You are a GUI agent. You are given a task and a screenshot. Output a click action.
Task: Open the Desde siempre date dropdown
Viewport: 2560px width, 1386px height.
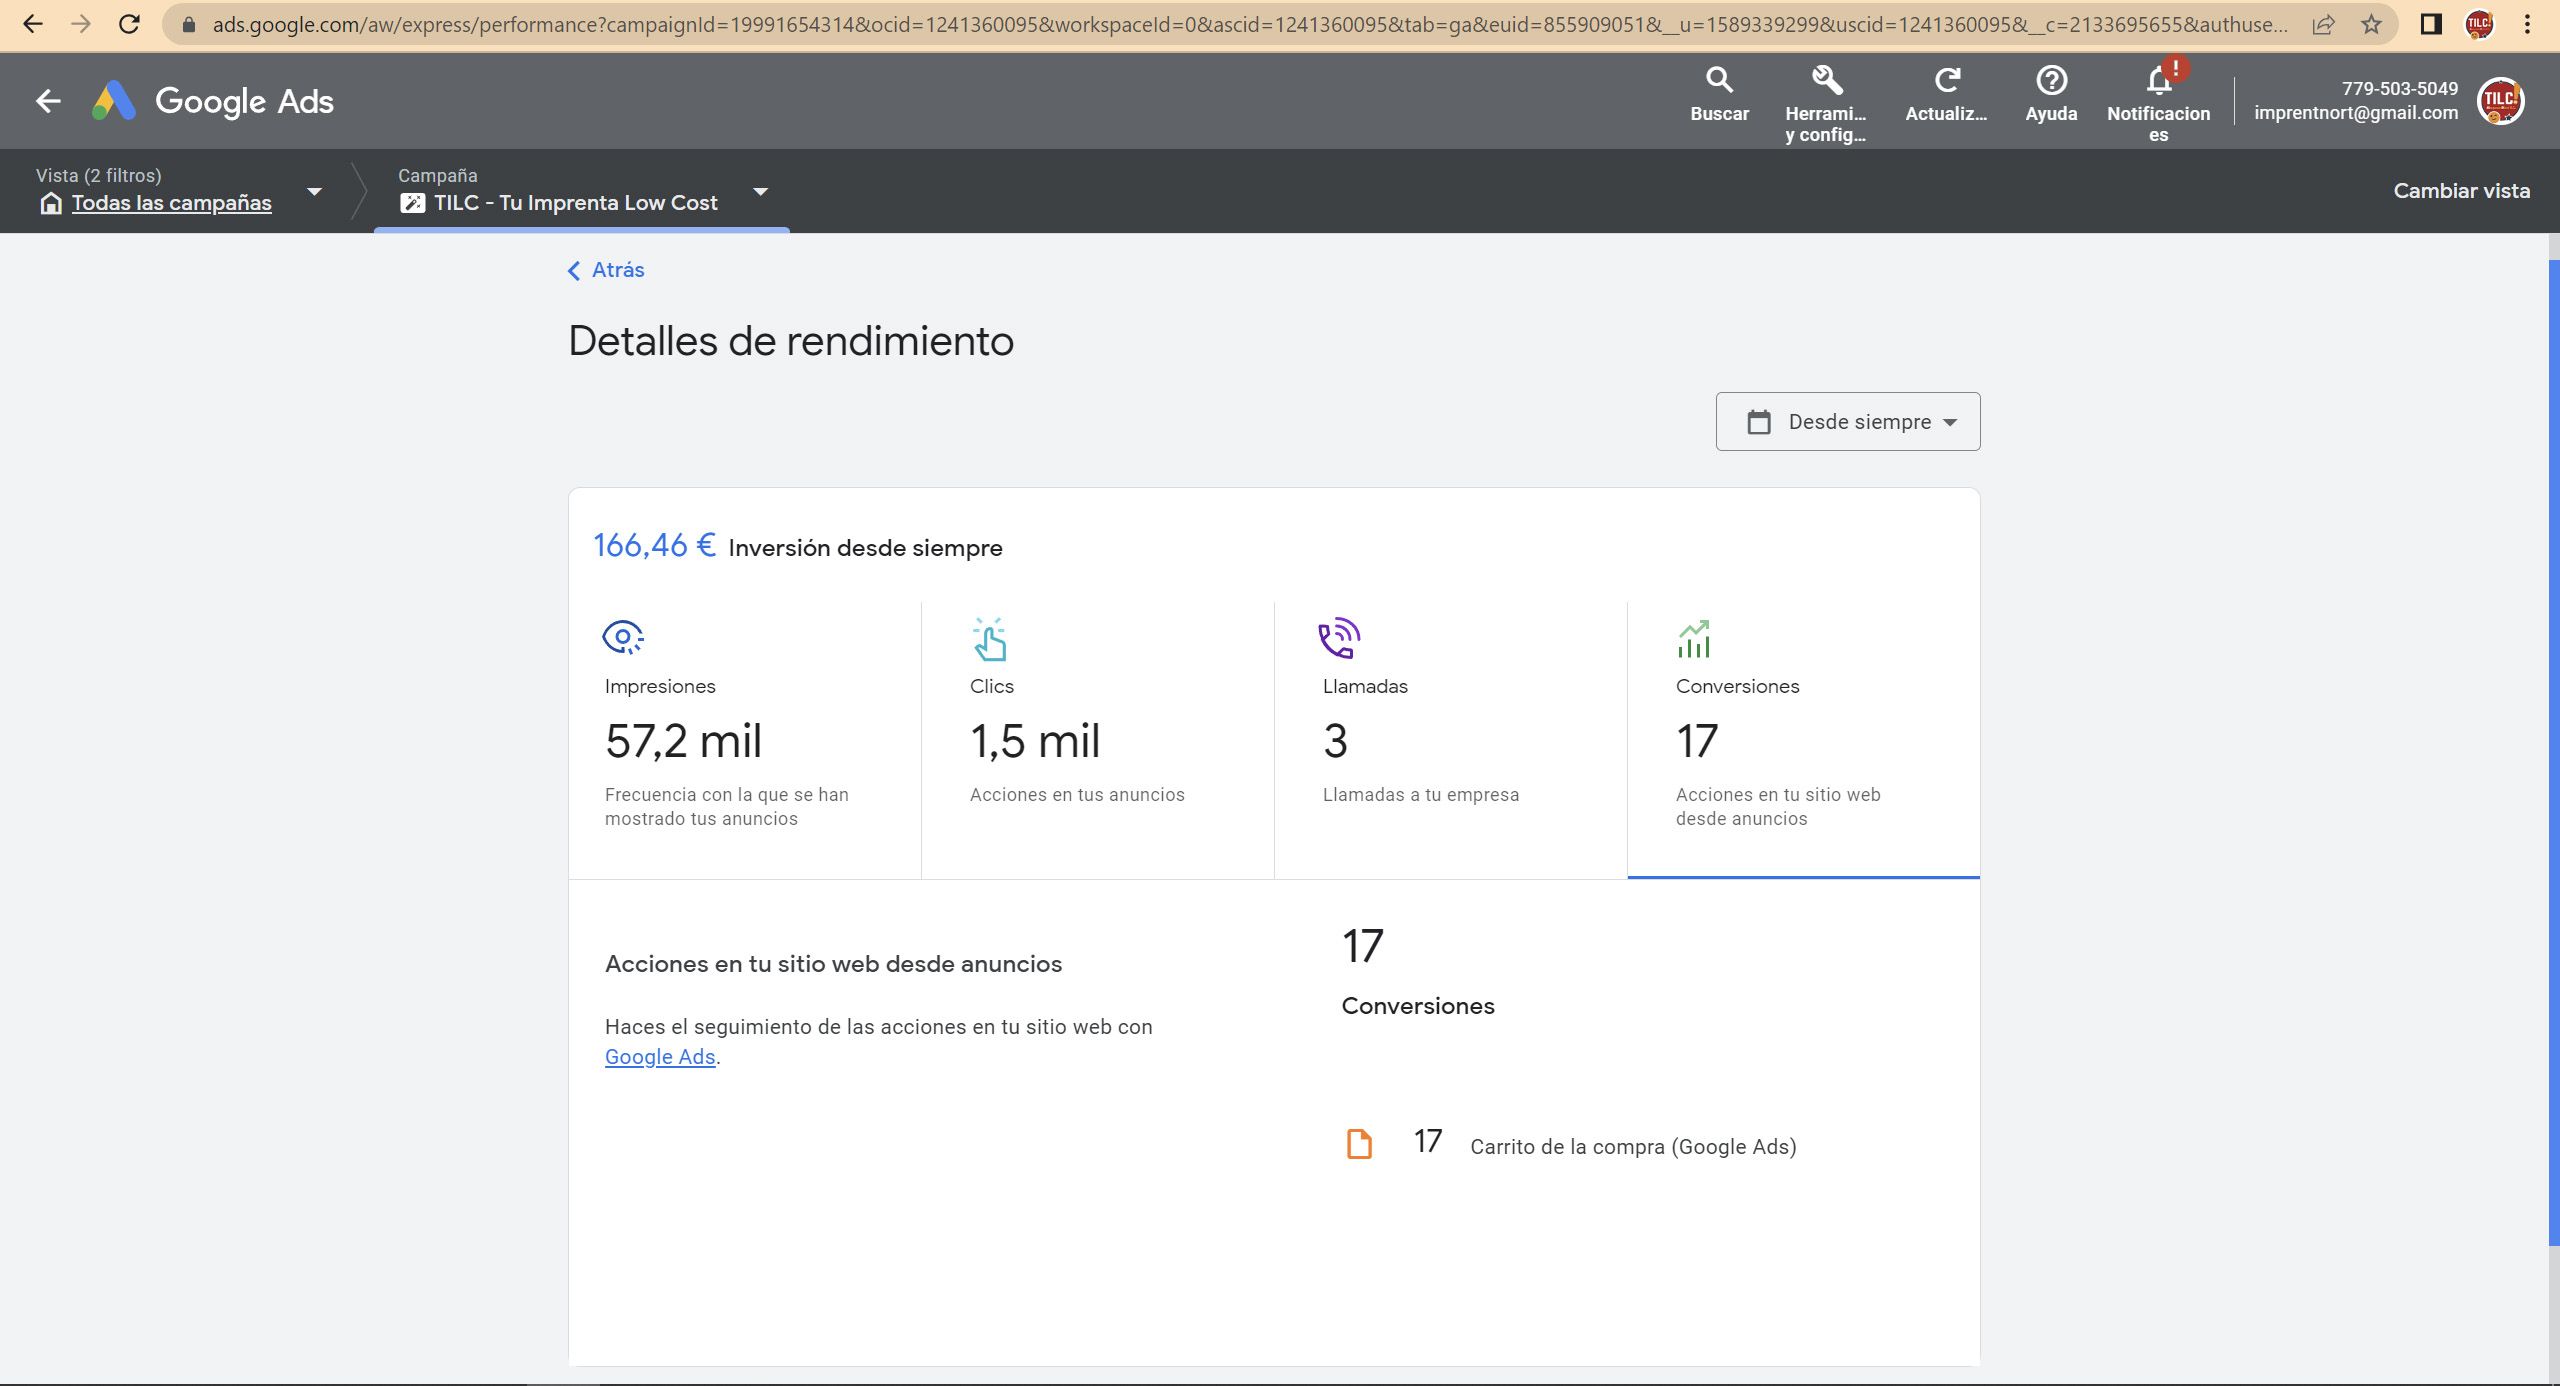click(x=1848, y=421)
